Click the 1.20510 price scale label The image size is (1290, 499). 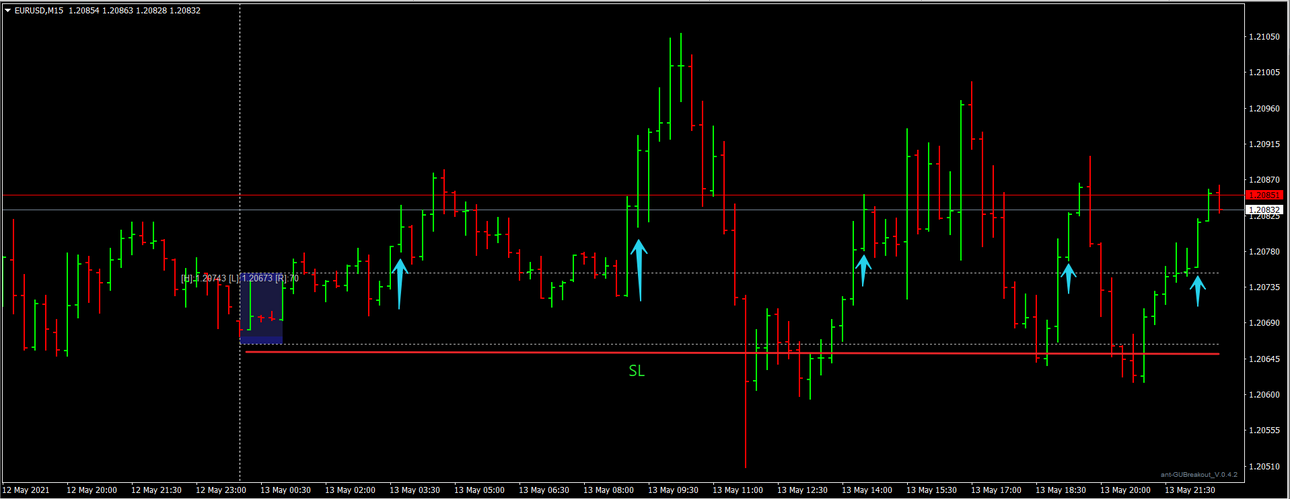pos(1265,466)
